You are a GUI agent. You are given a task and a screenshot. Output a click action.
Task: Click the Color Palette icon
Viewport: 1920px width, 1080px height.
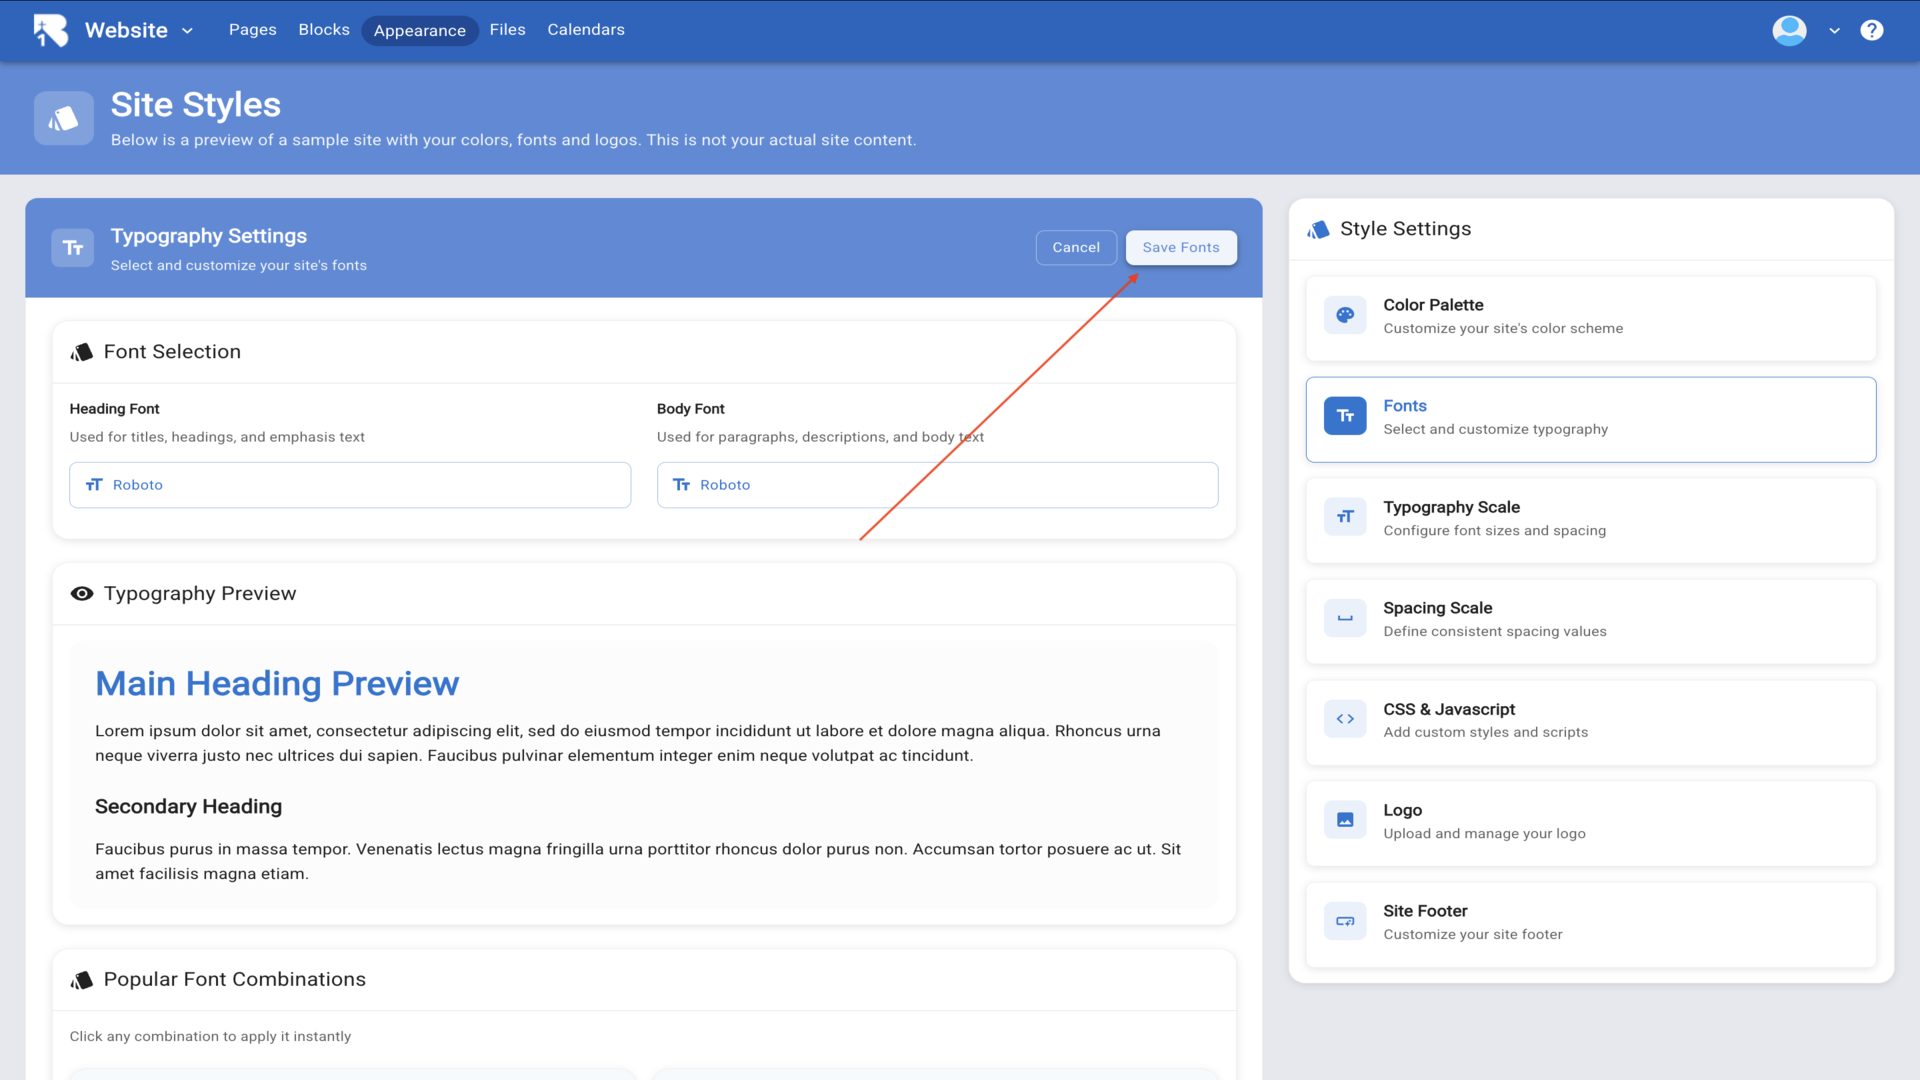tap(1345, 315)
